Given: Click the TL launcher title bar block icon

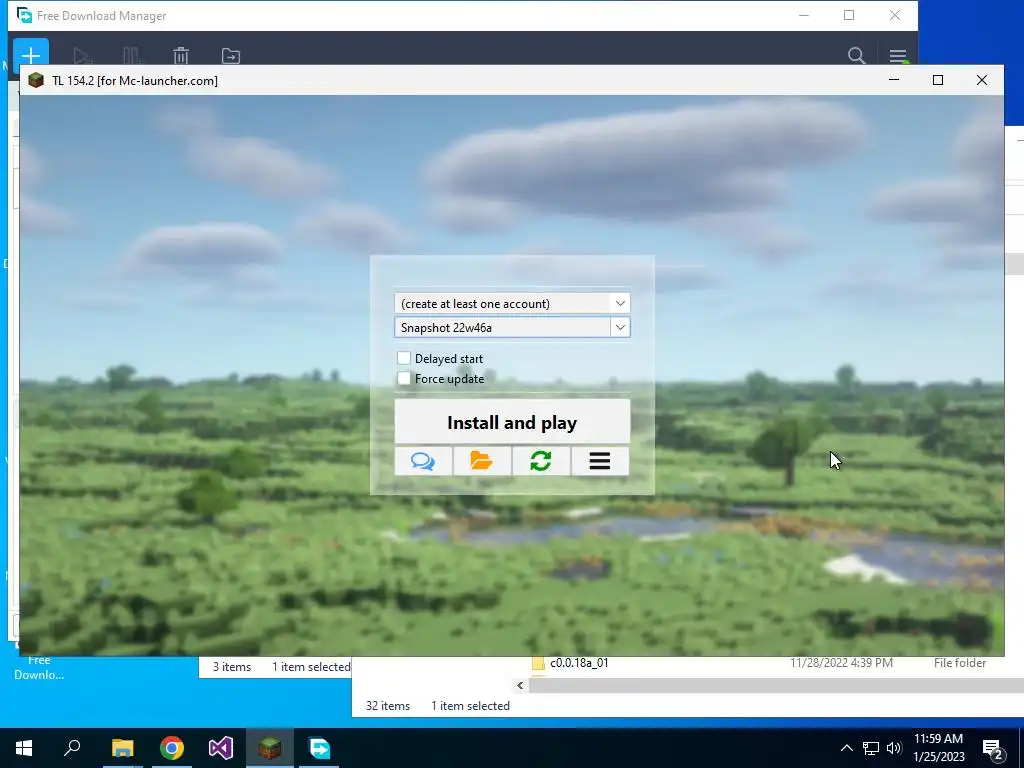Looking at the screenshot, I should pyautogui.click(x=36, y=80).
